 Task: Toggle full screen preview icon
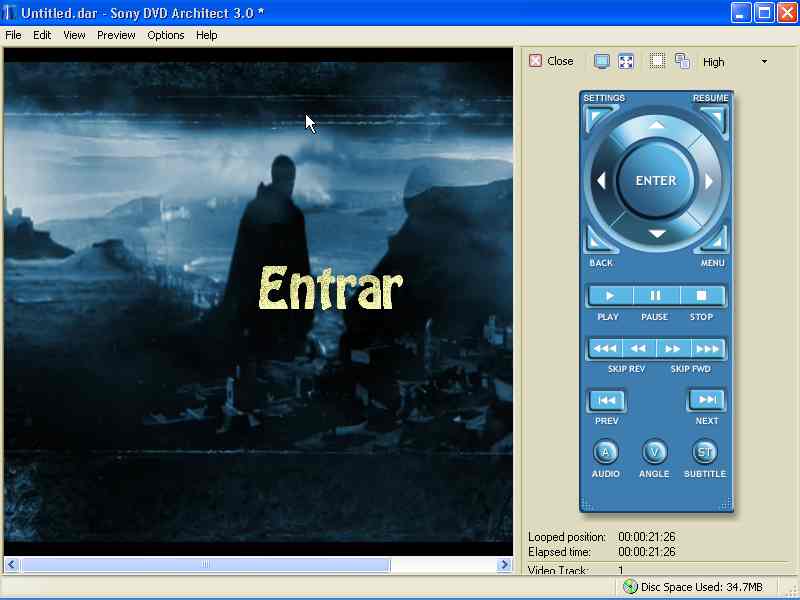tap(626, 61)
